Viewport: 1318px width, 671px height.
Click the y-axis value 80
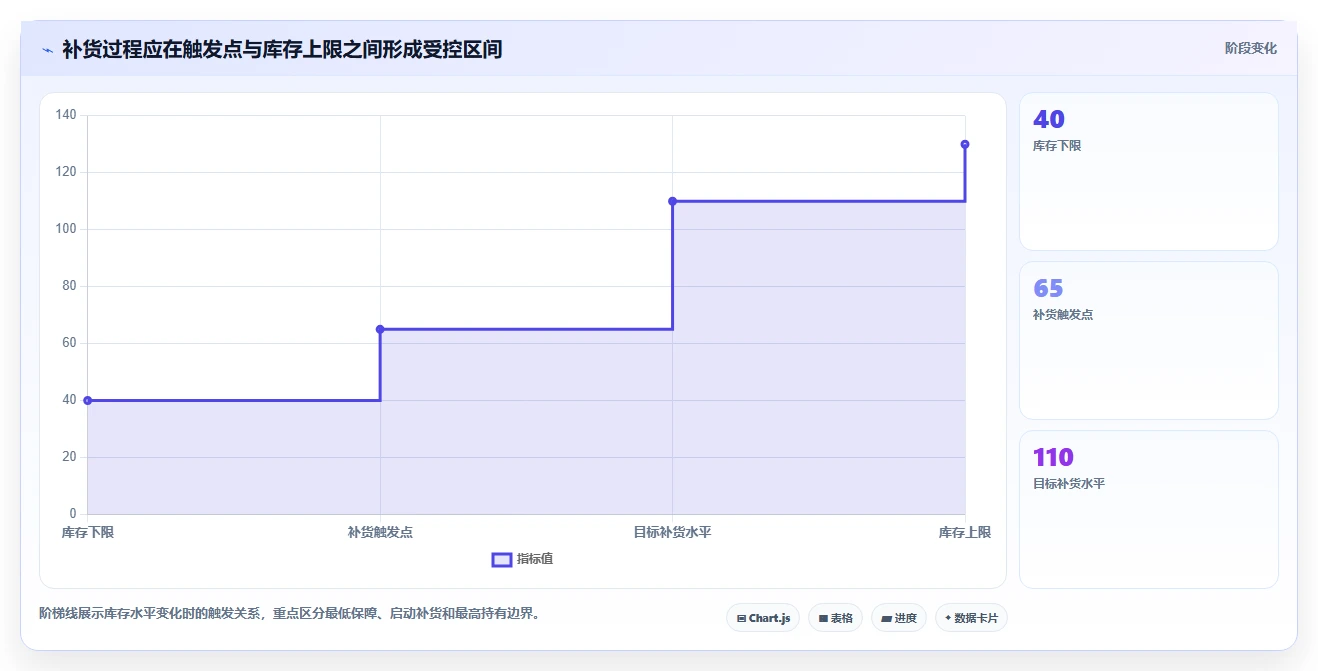click(x=69, y=286)
